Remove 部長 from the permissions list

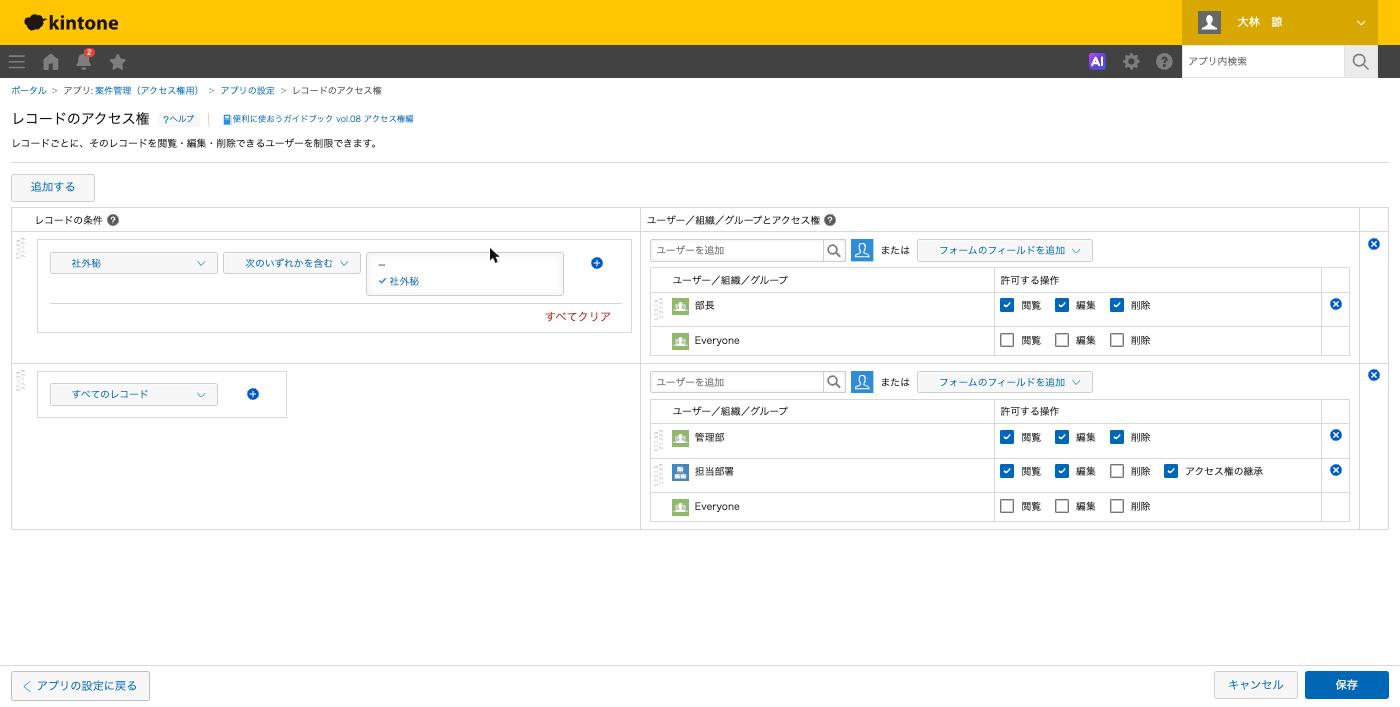click(1336, 304)
